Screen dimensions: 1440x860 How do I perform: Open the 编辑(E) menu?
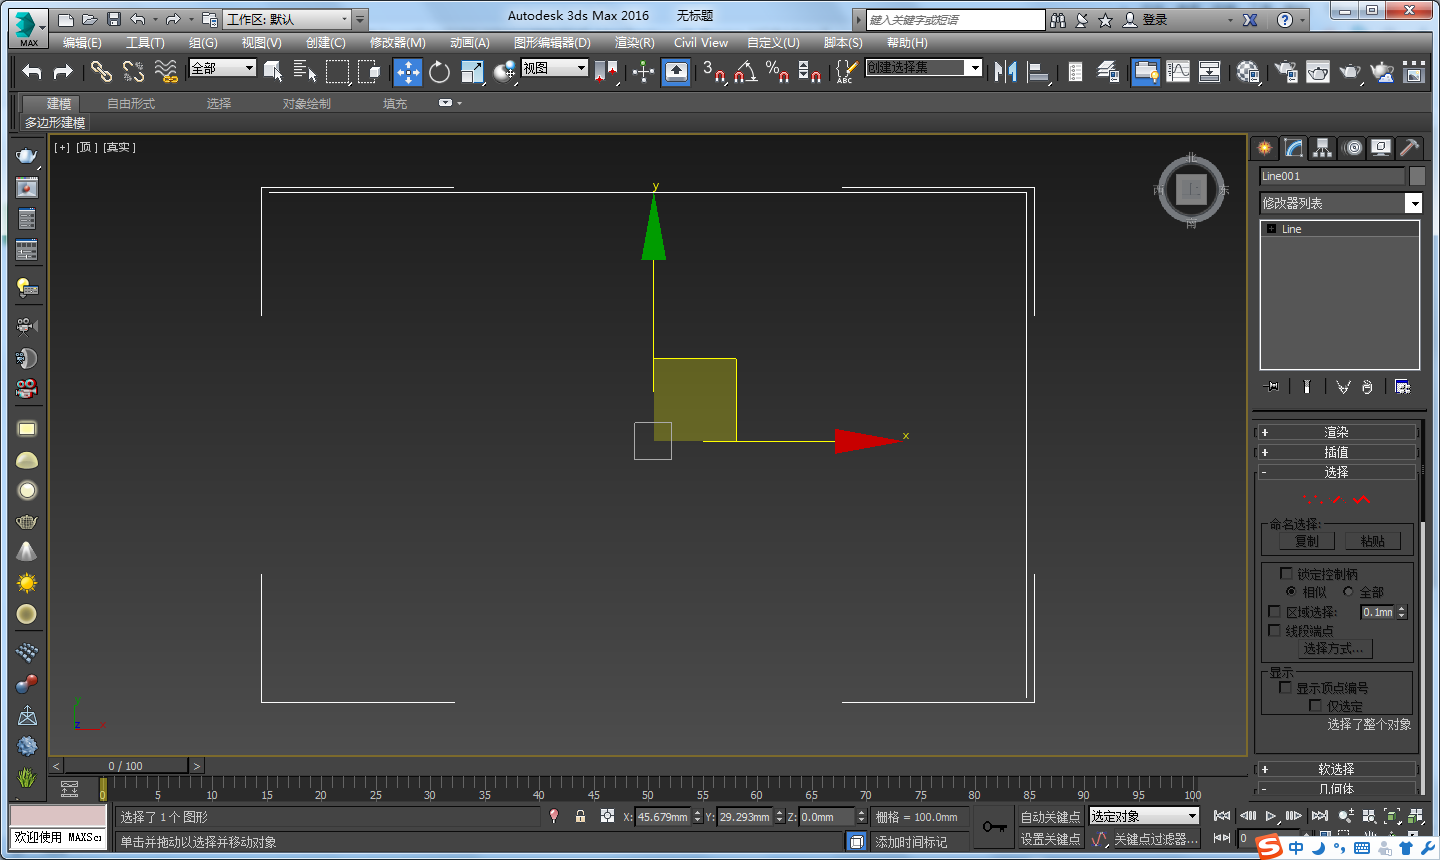(82, 42)
